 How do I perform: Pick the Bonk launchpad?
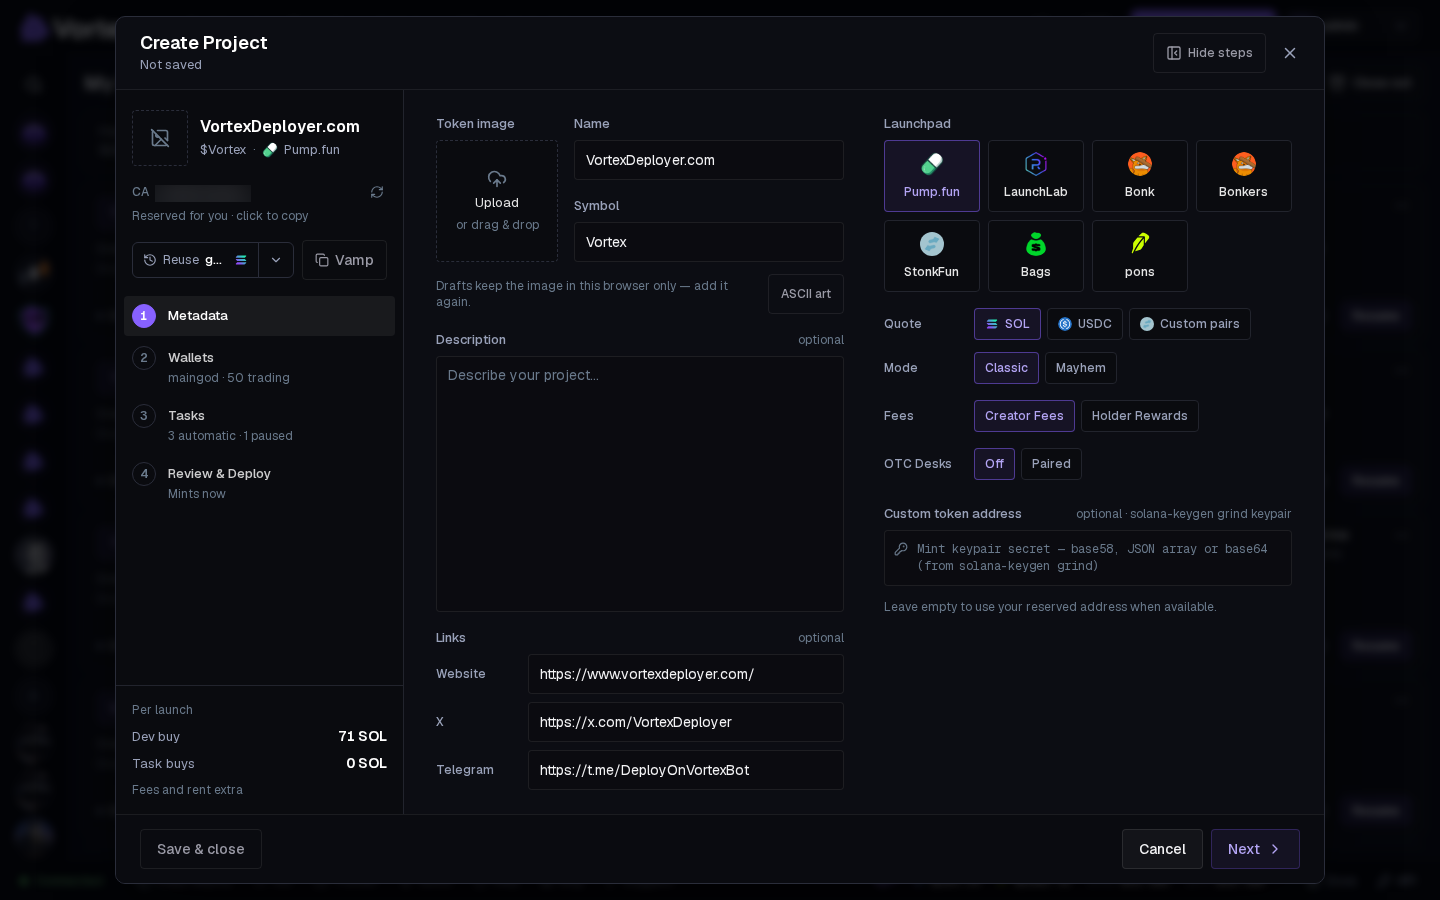[x=1139, y=176]
